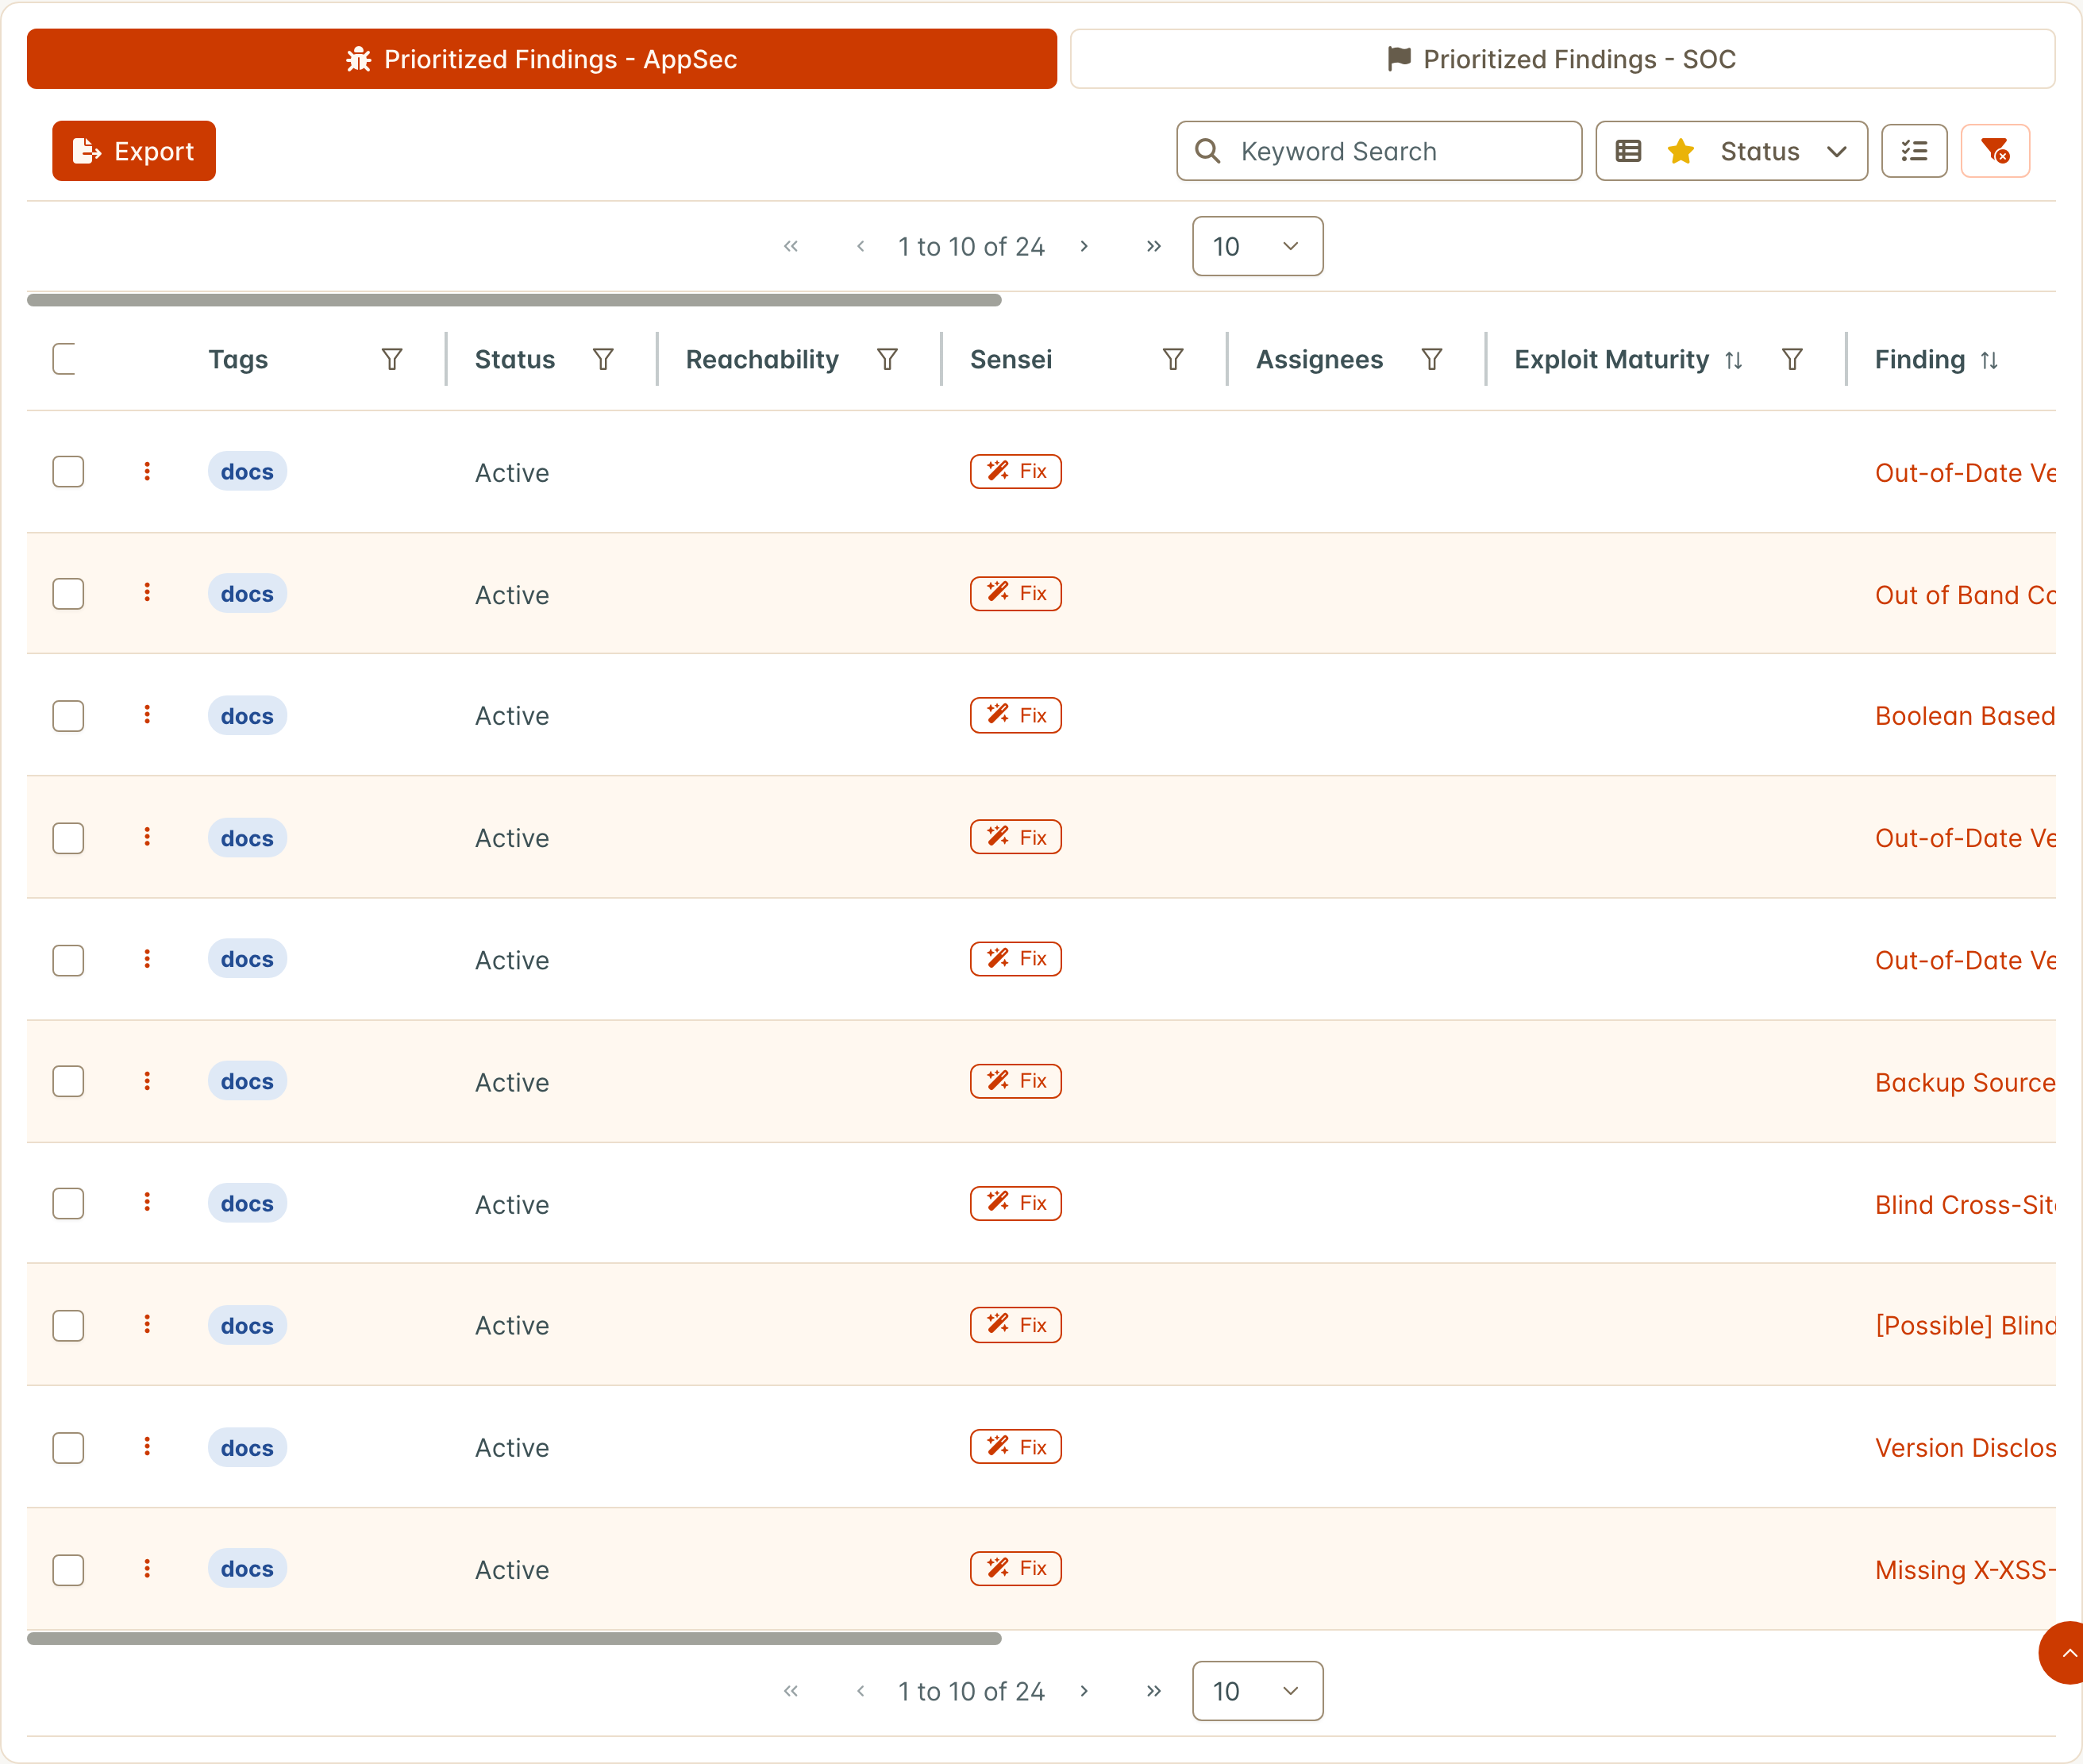2083x1764 pixels.
Task: Open the Status saved-view dropdown
Action: [x=1731, y=151]
